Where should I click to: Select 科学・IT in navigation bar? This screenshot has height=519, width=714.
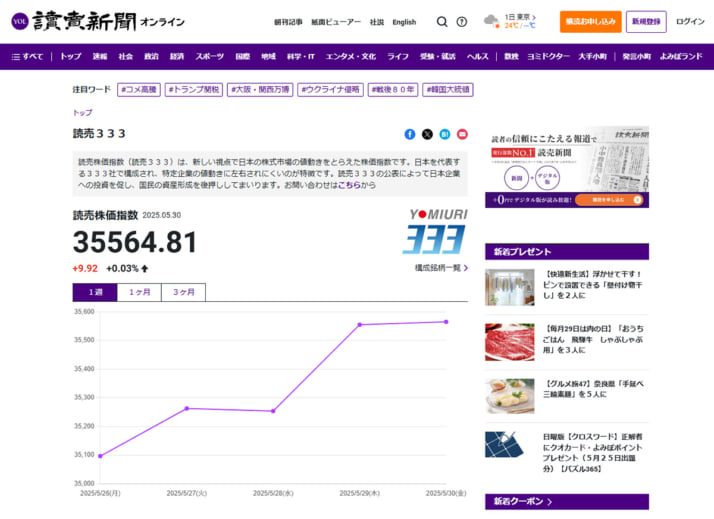click(301, 56)
